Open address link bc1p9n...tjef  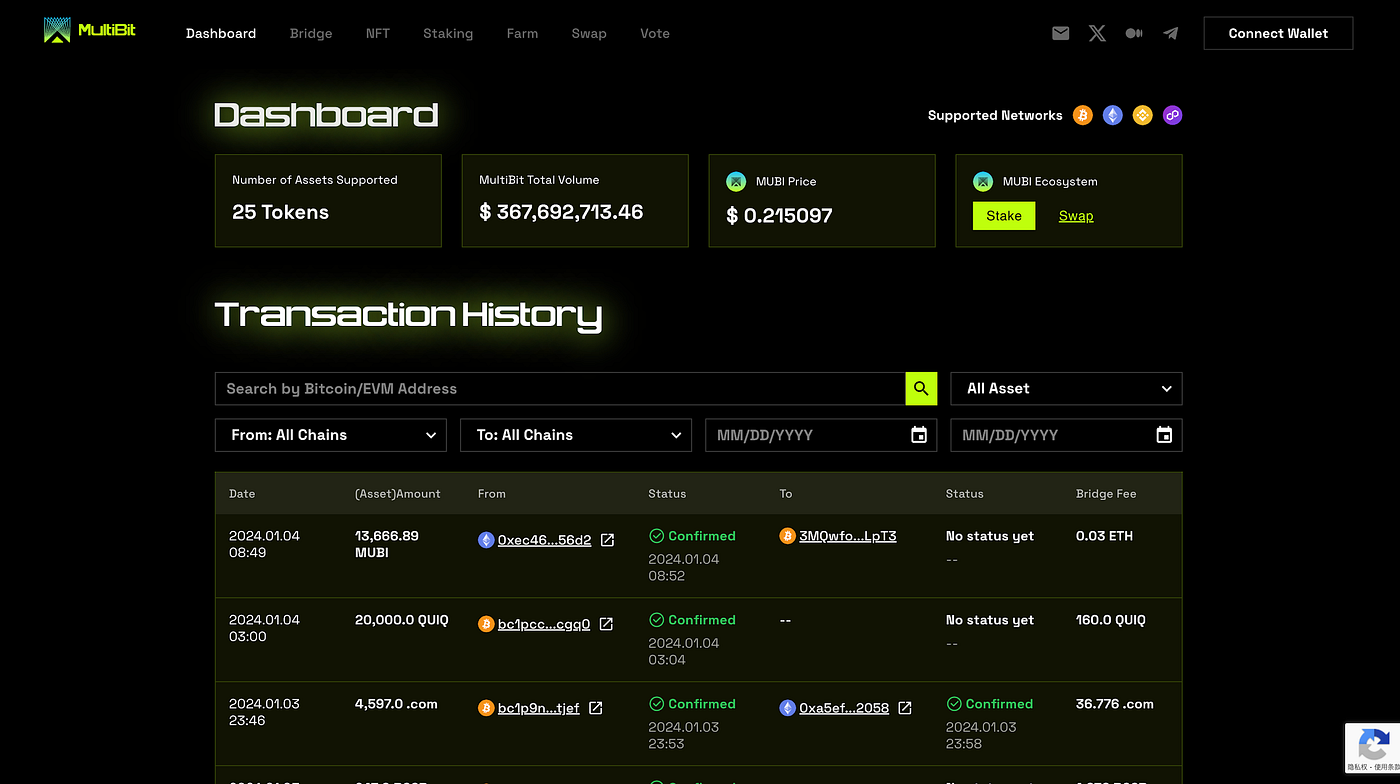pyautogui.click(x=539, y=708)
